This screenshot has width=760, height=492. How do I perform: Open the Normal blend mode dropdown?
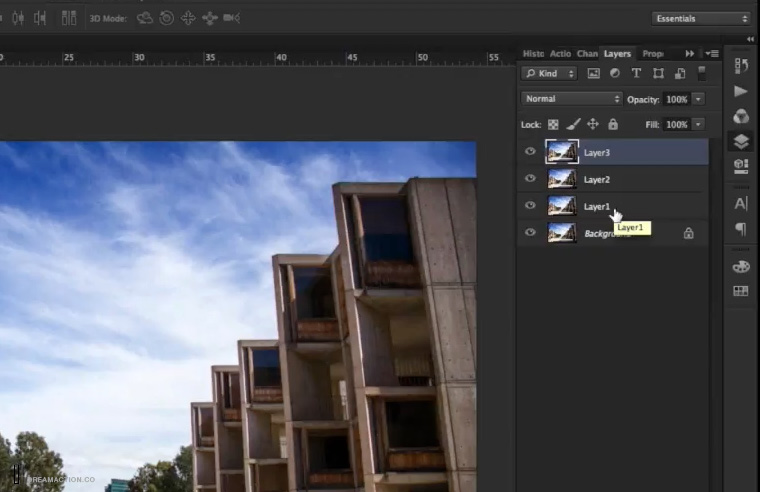point(571,99)
